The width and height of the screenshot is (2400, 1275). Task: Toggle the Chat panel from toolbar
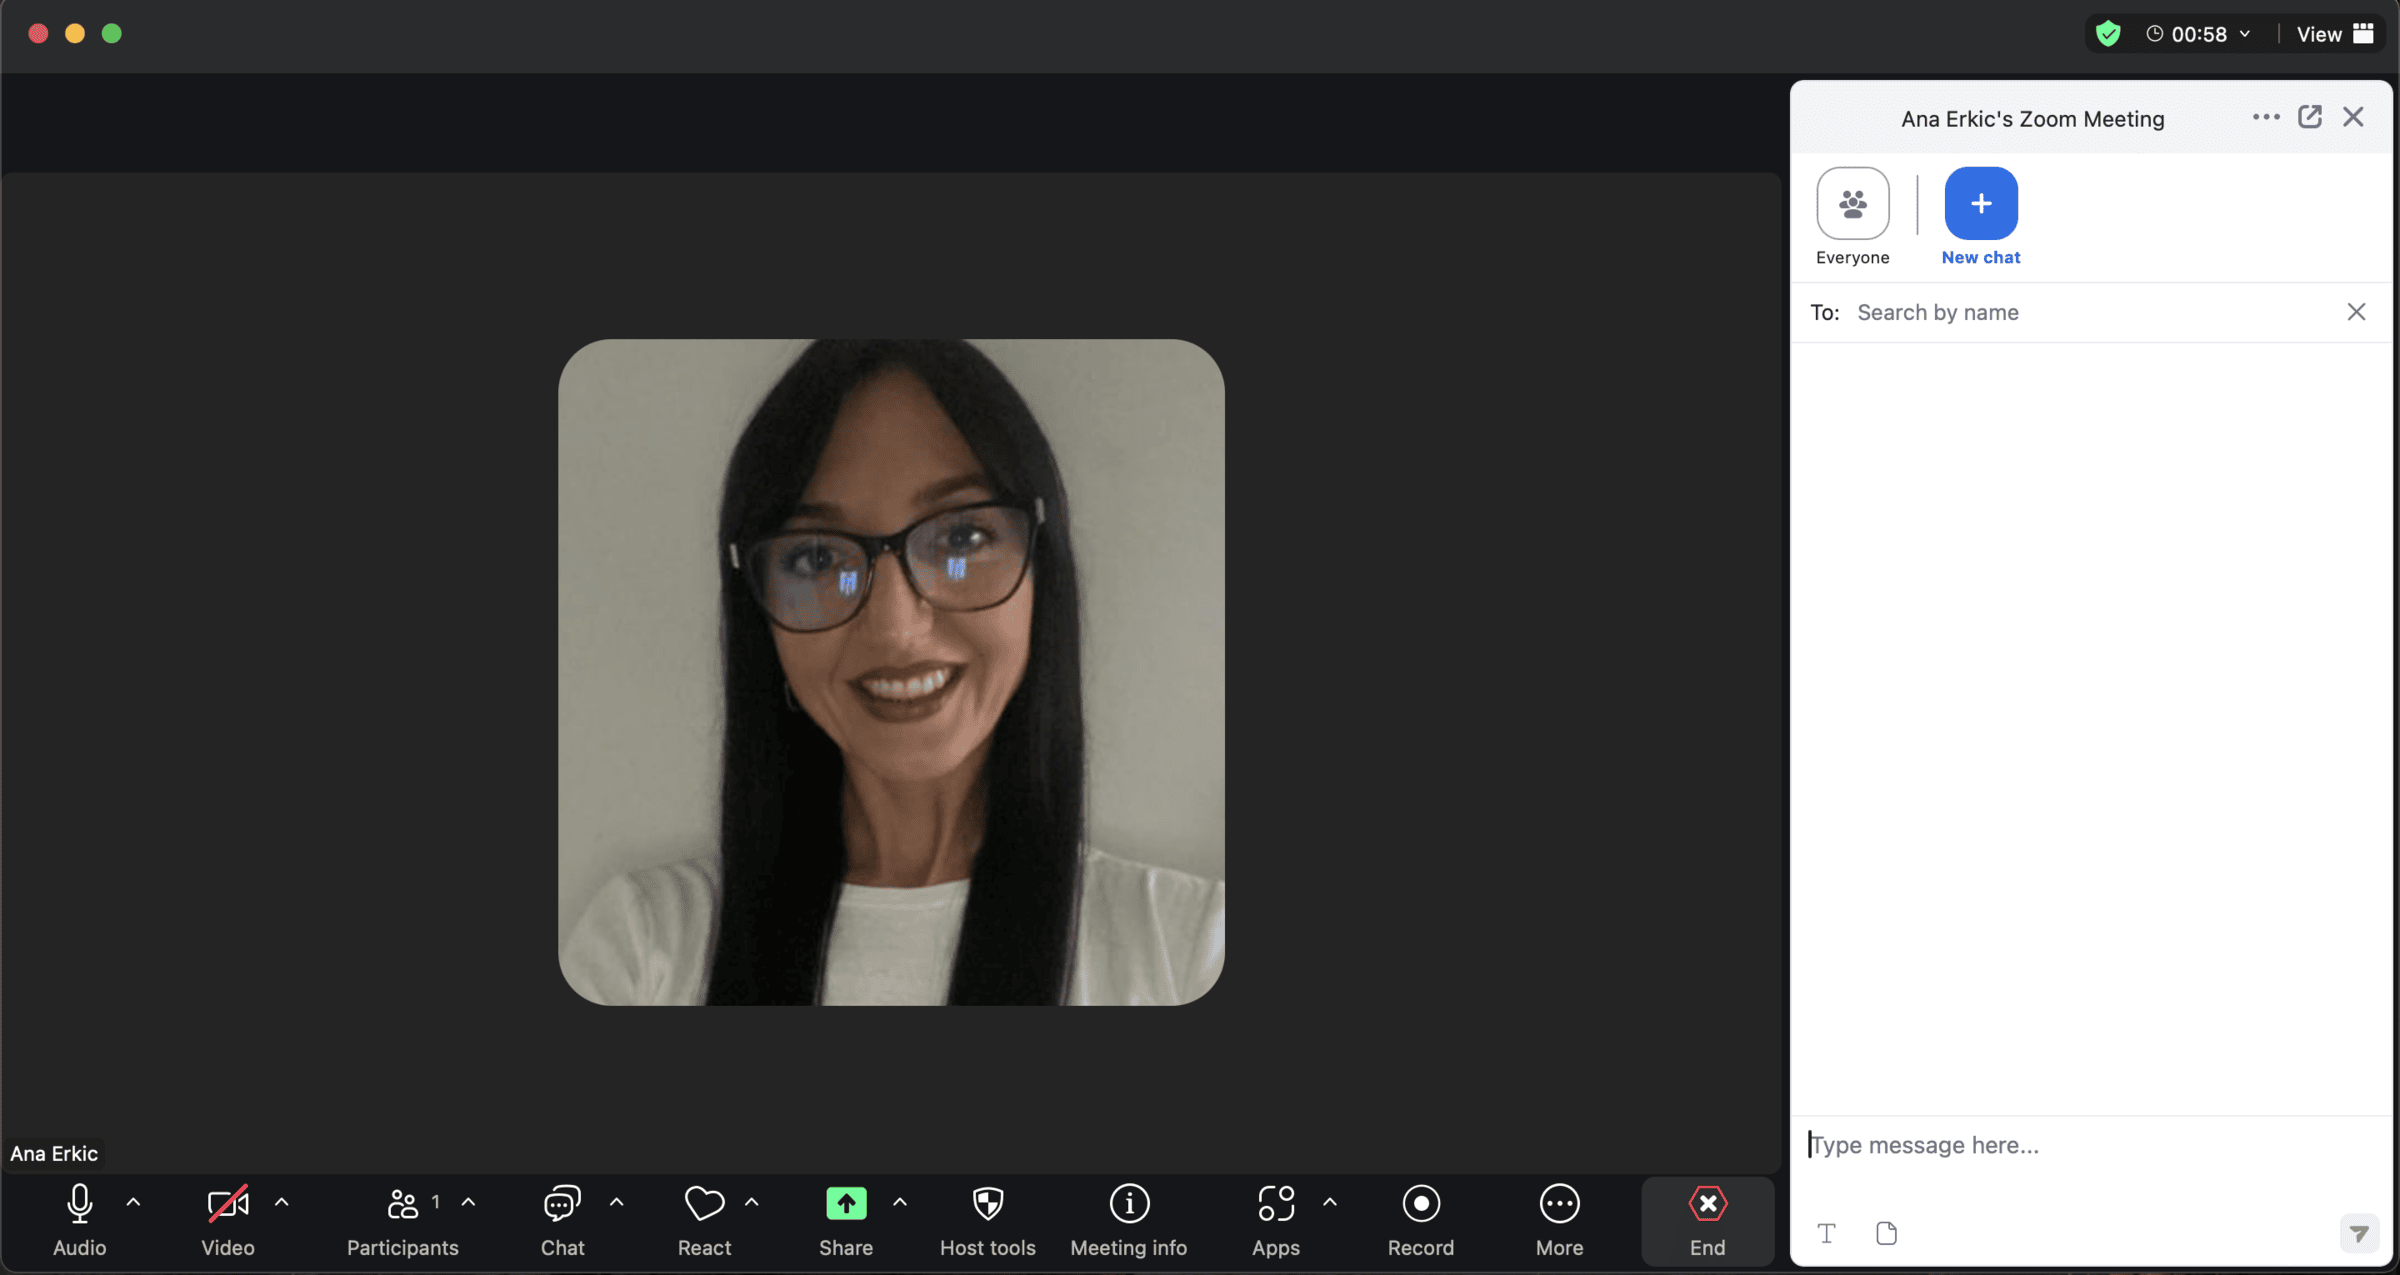(x=562, y=1220)
